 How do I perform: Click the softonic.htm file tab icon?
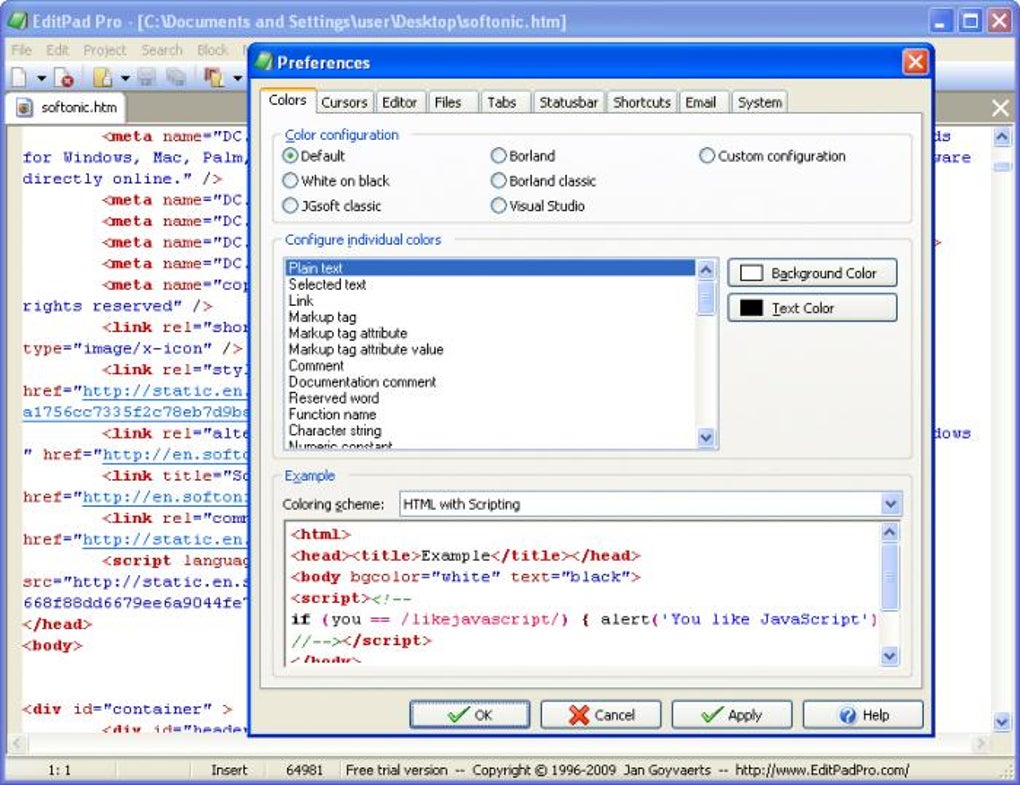(24, 107)
